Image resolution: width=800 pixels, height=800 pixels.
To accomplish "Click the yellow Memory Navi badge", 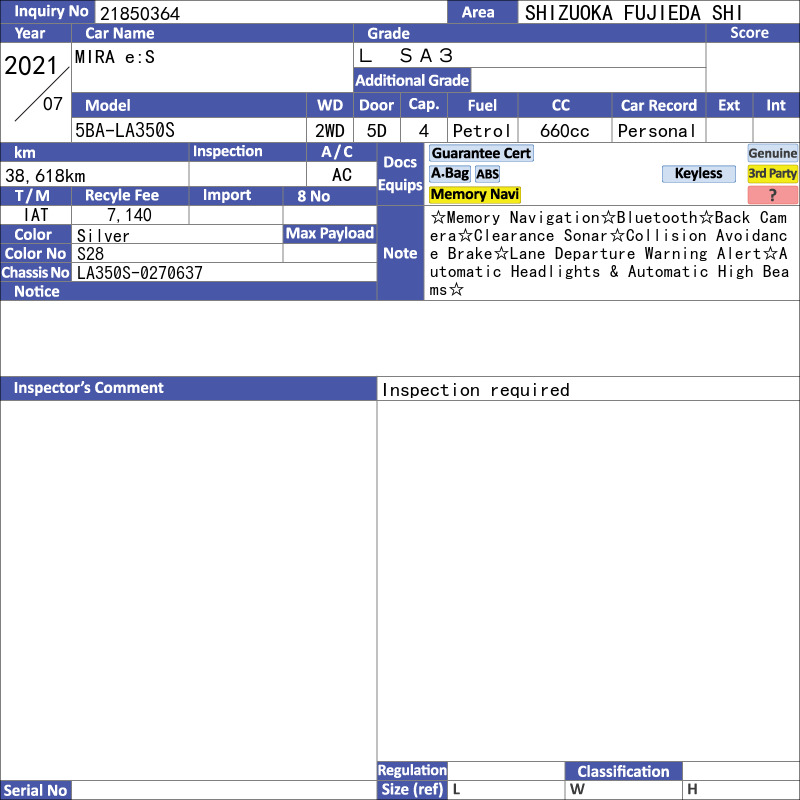I will (x=474, y=194).
